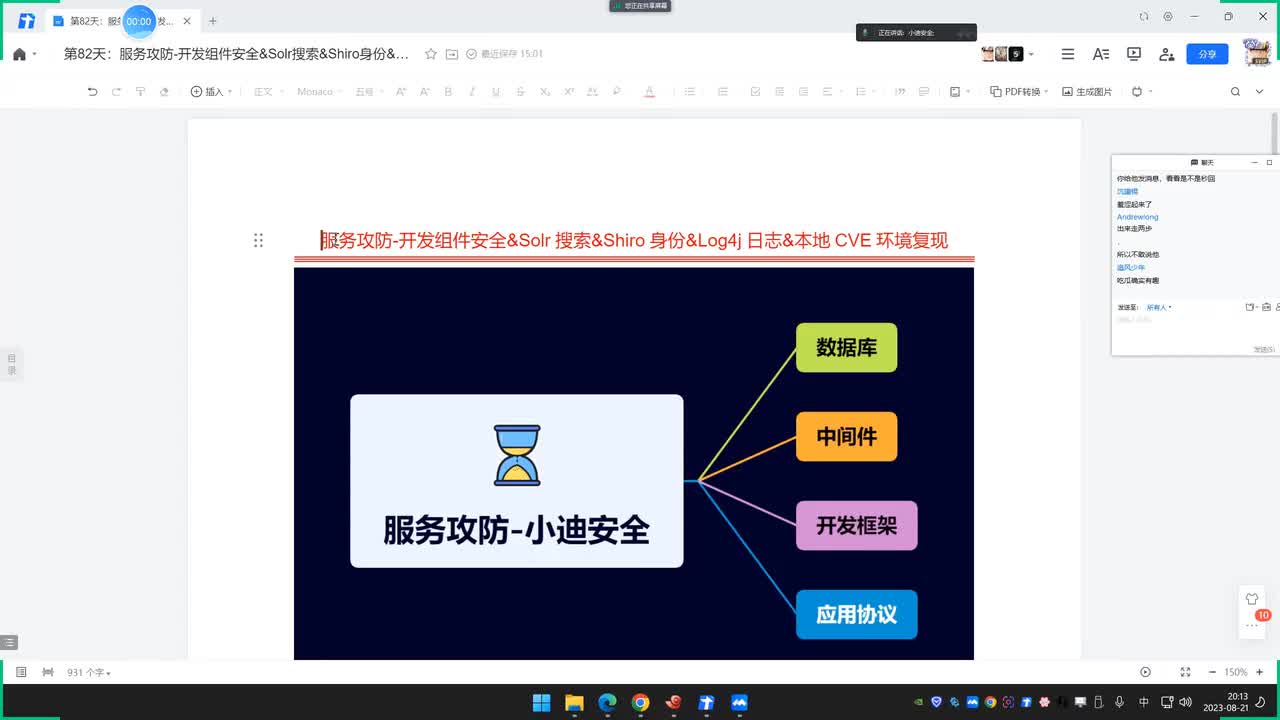
Task: Open the hamburger menu icon
Action: 1068,54
